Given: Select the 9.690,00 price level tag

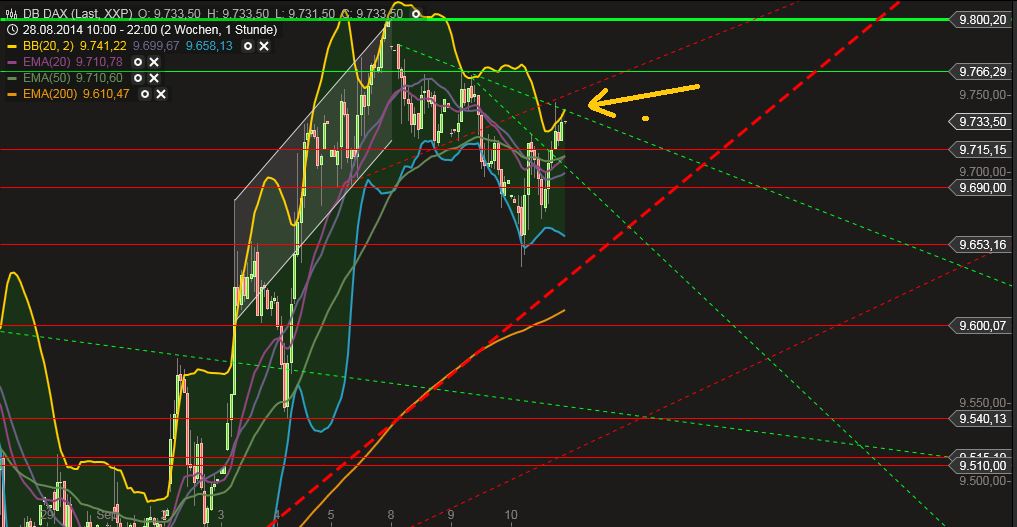Looking at the screenshot, I should tap(982, 188).
